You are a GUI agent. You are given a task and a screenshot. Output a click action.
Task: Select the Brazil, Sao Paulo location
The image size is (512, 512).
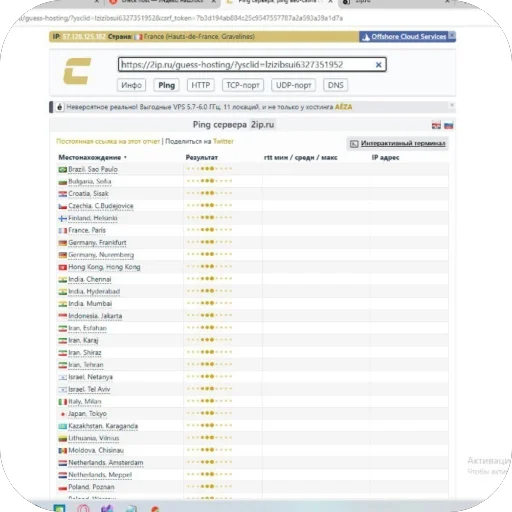coord(93,169)
